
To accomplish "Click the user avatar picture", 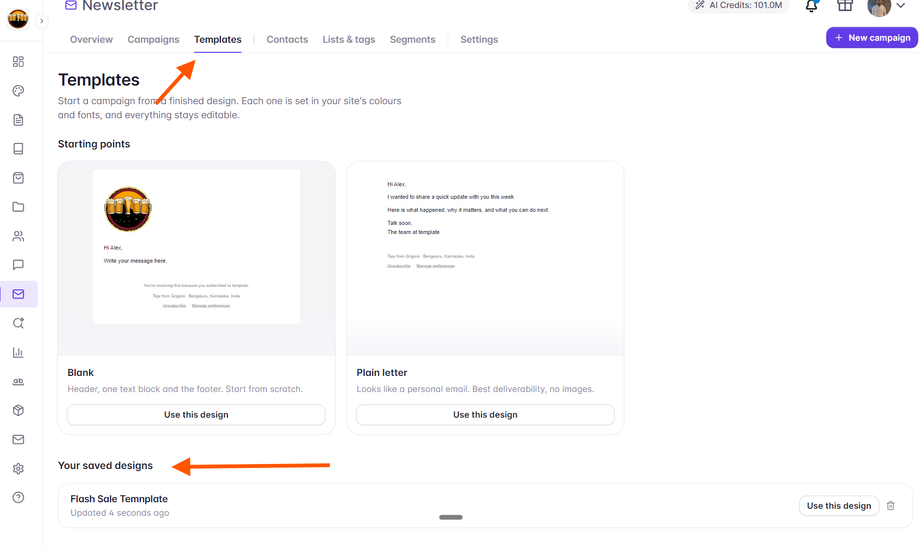I will (879, 7).
